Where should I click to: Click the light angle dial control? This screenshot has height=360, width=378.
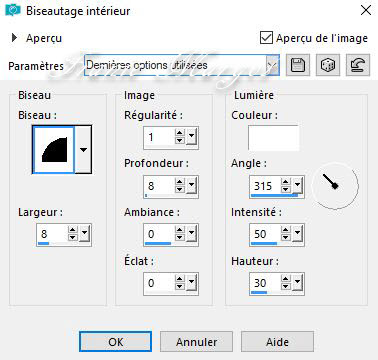(x=335, y=186)
